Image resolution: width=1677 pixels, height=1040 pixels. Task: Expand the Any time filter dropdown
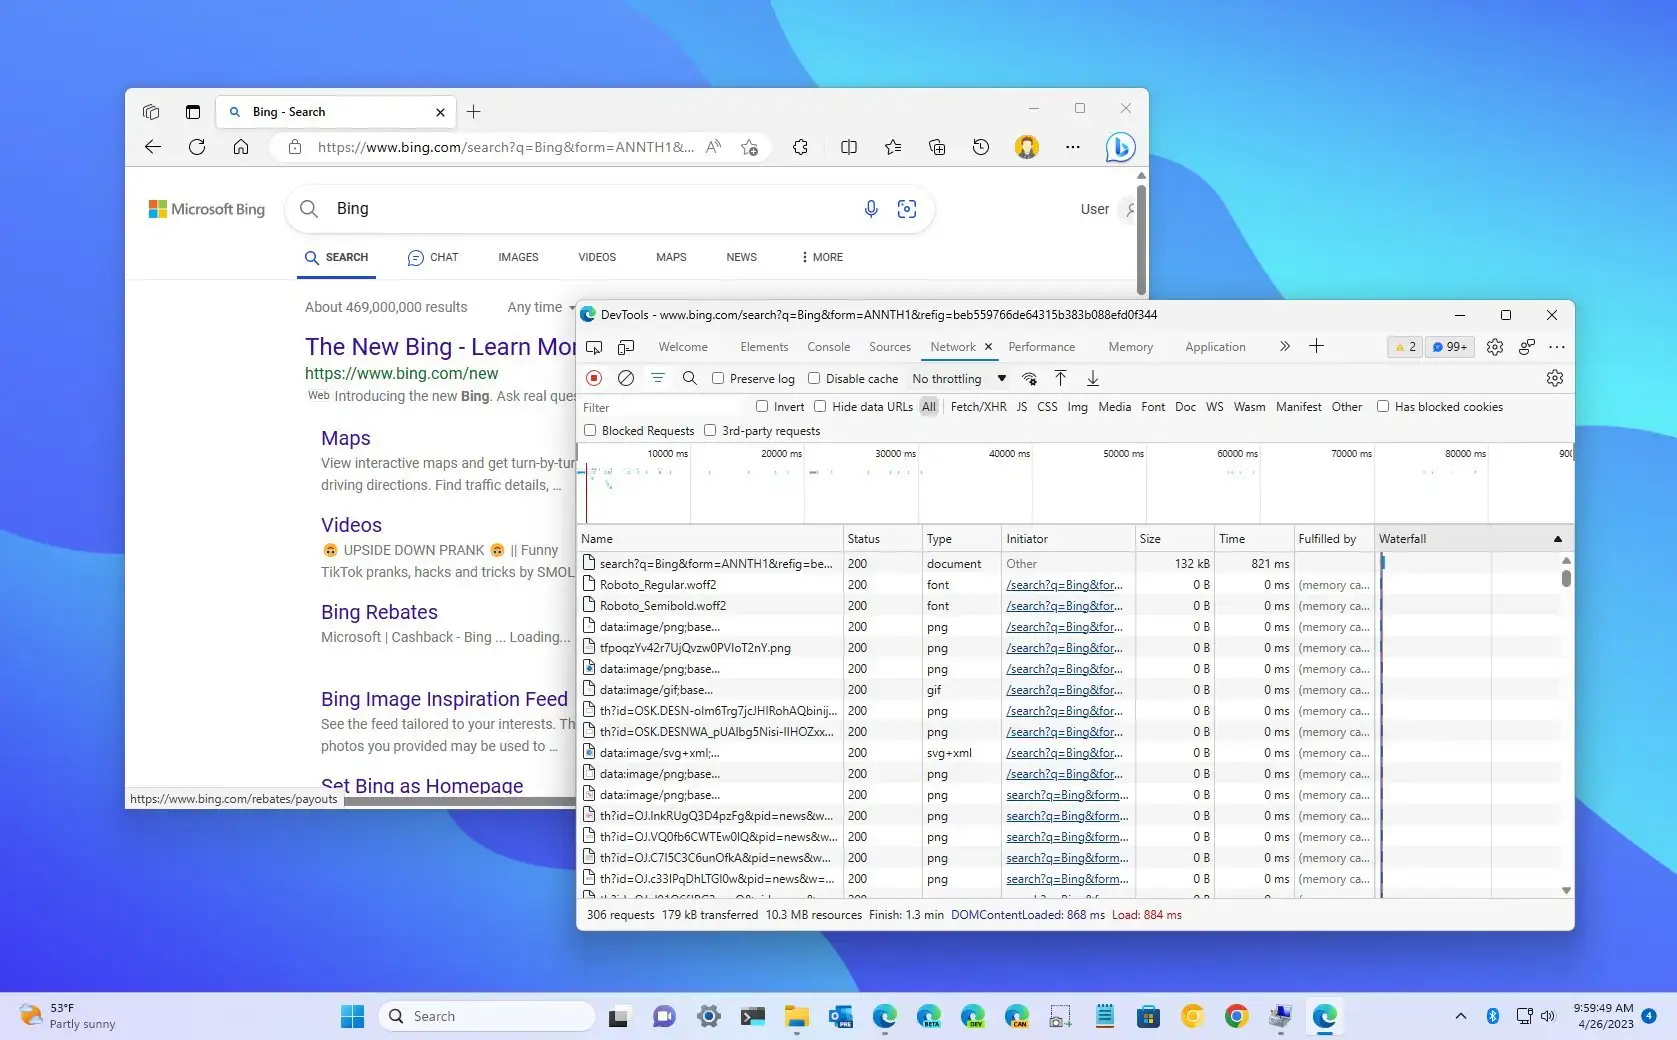click(541, 308)
